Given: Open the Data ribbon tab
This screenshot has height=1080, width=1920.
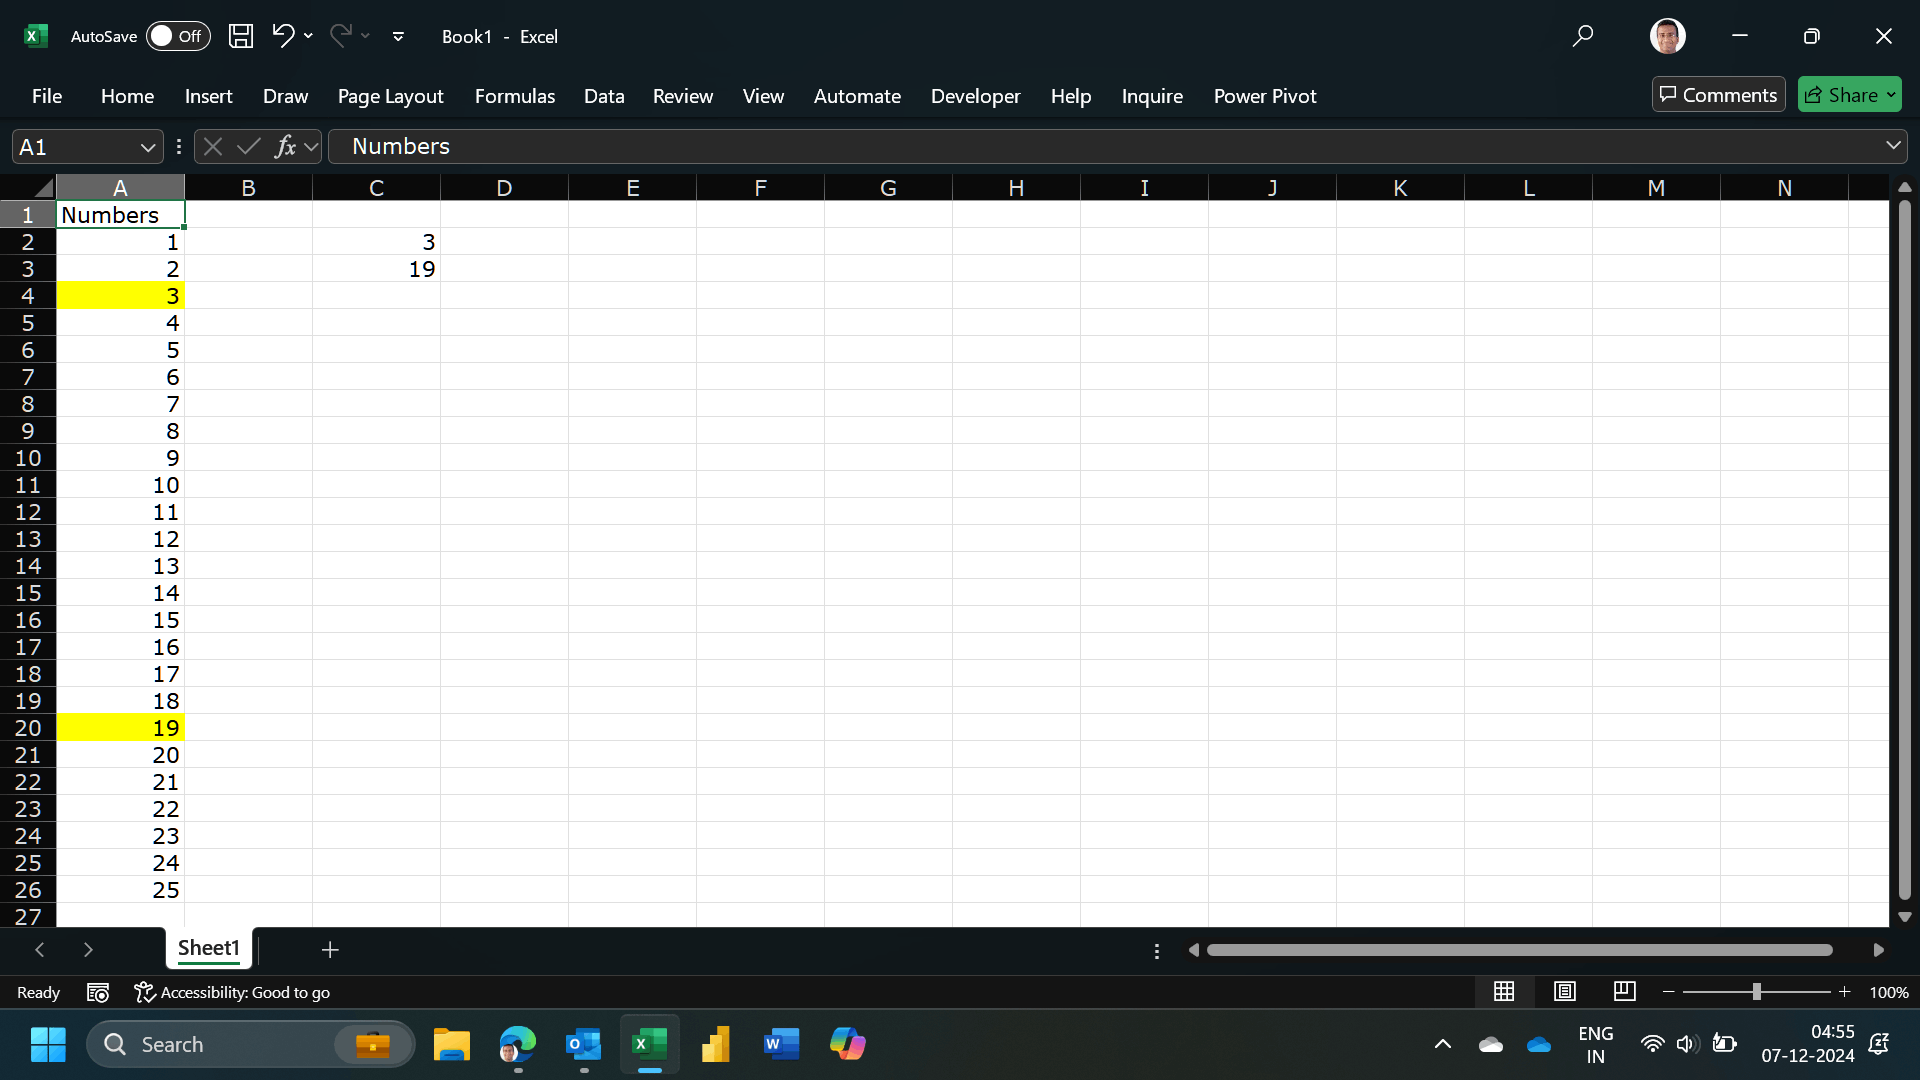Looking at the screenshot, I should [604, 96].
